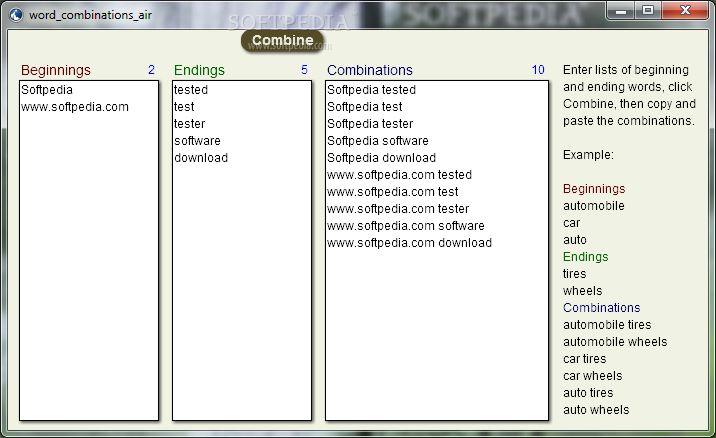
Task: Click 'tested' in Endings list
Action: point(191,90)
